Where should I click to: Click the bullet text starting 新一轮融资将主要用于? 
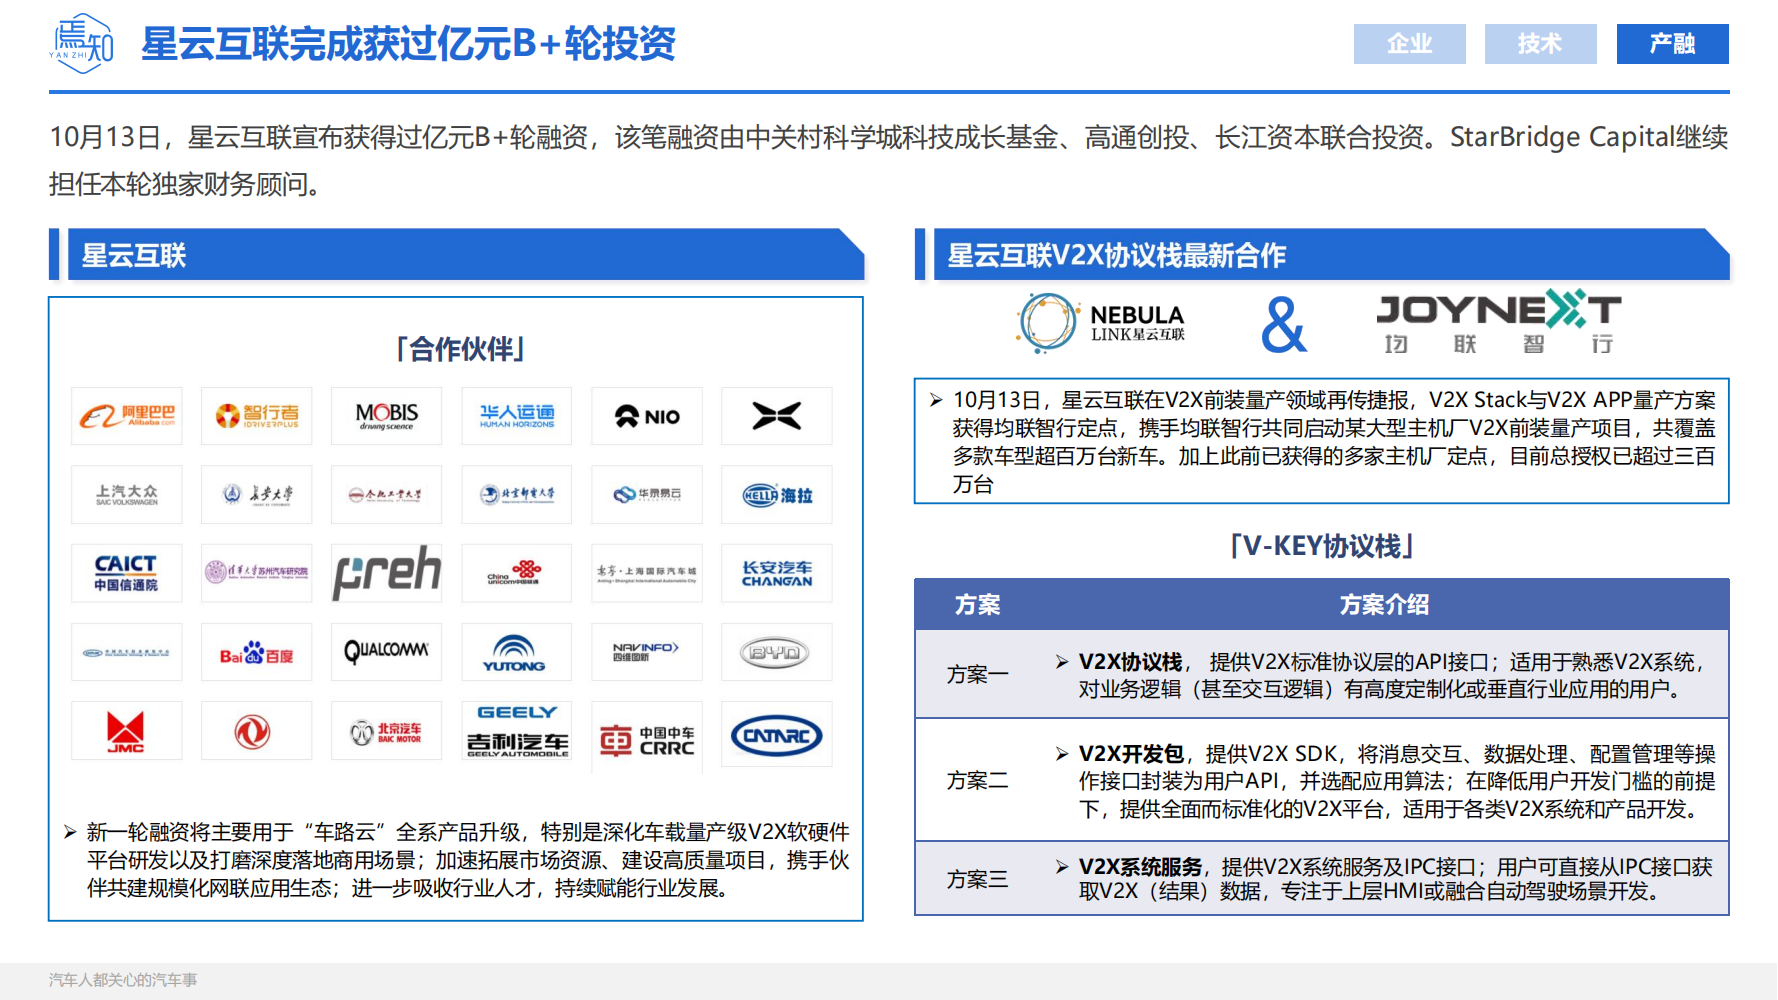[x=457, y=860]
